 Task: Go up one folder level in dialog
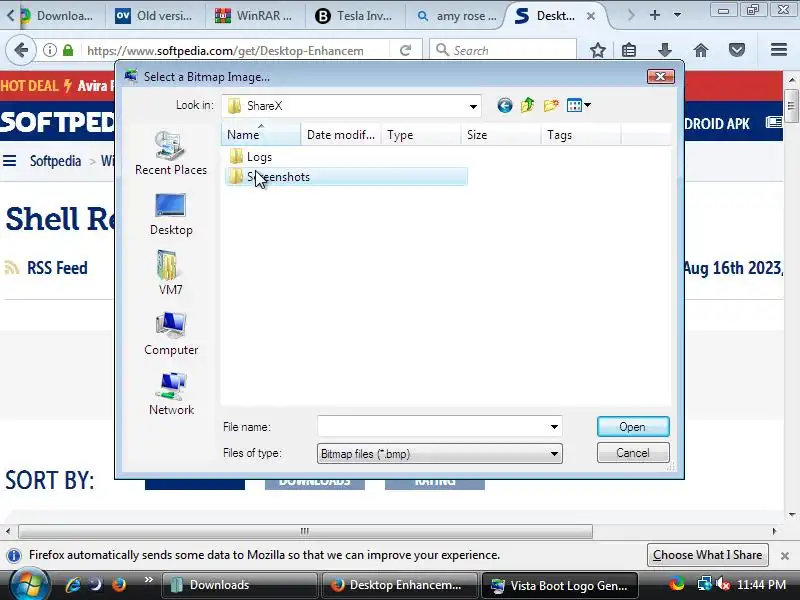click(x=528, y=105)
